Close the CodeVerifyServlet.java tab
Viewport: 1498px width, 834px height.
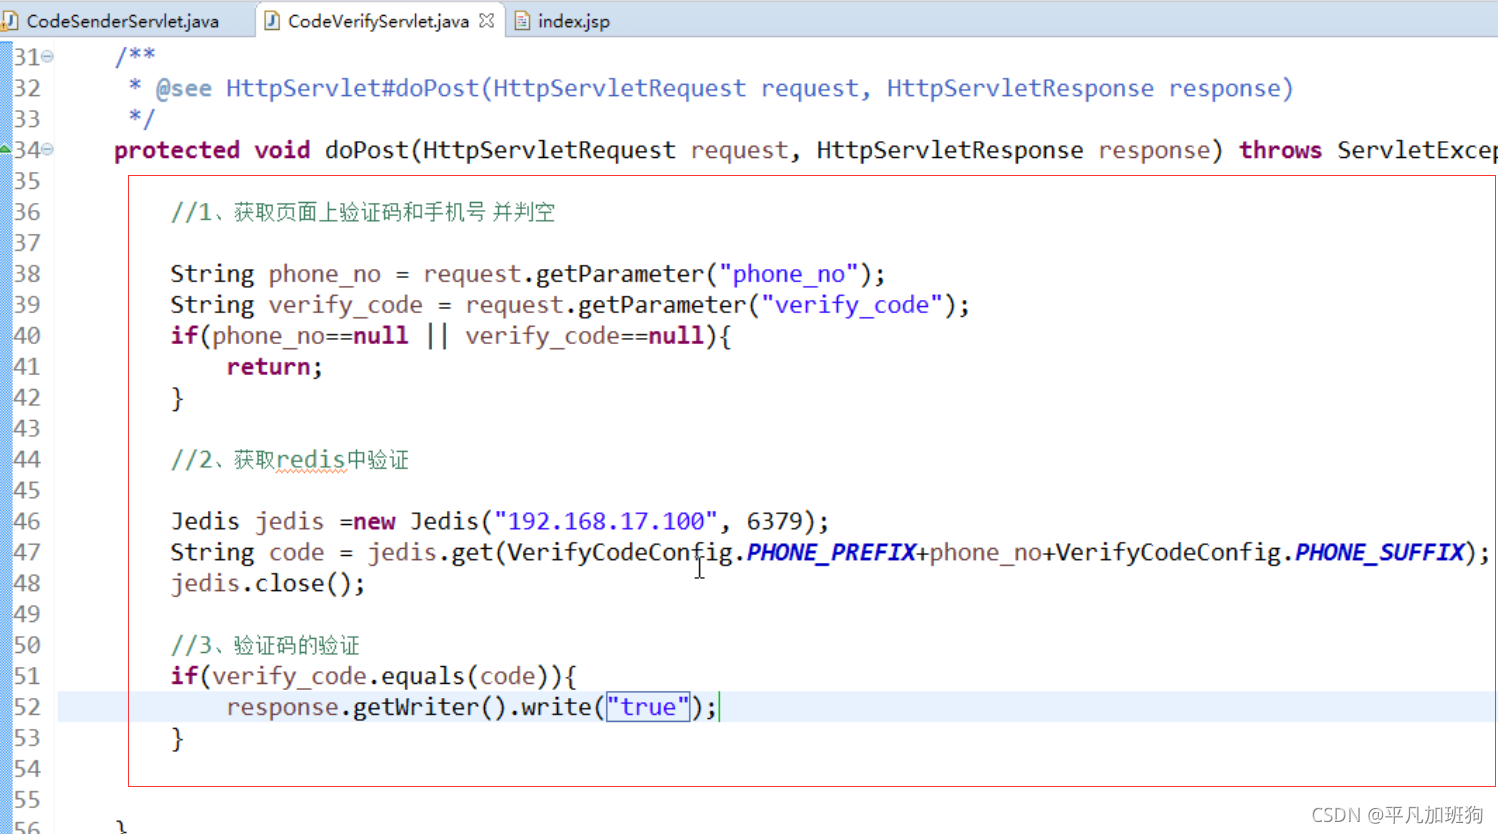[486, 20]
